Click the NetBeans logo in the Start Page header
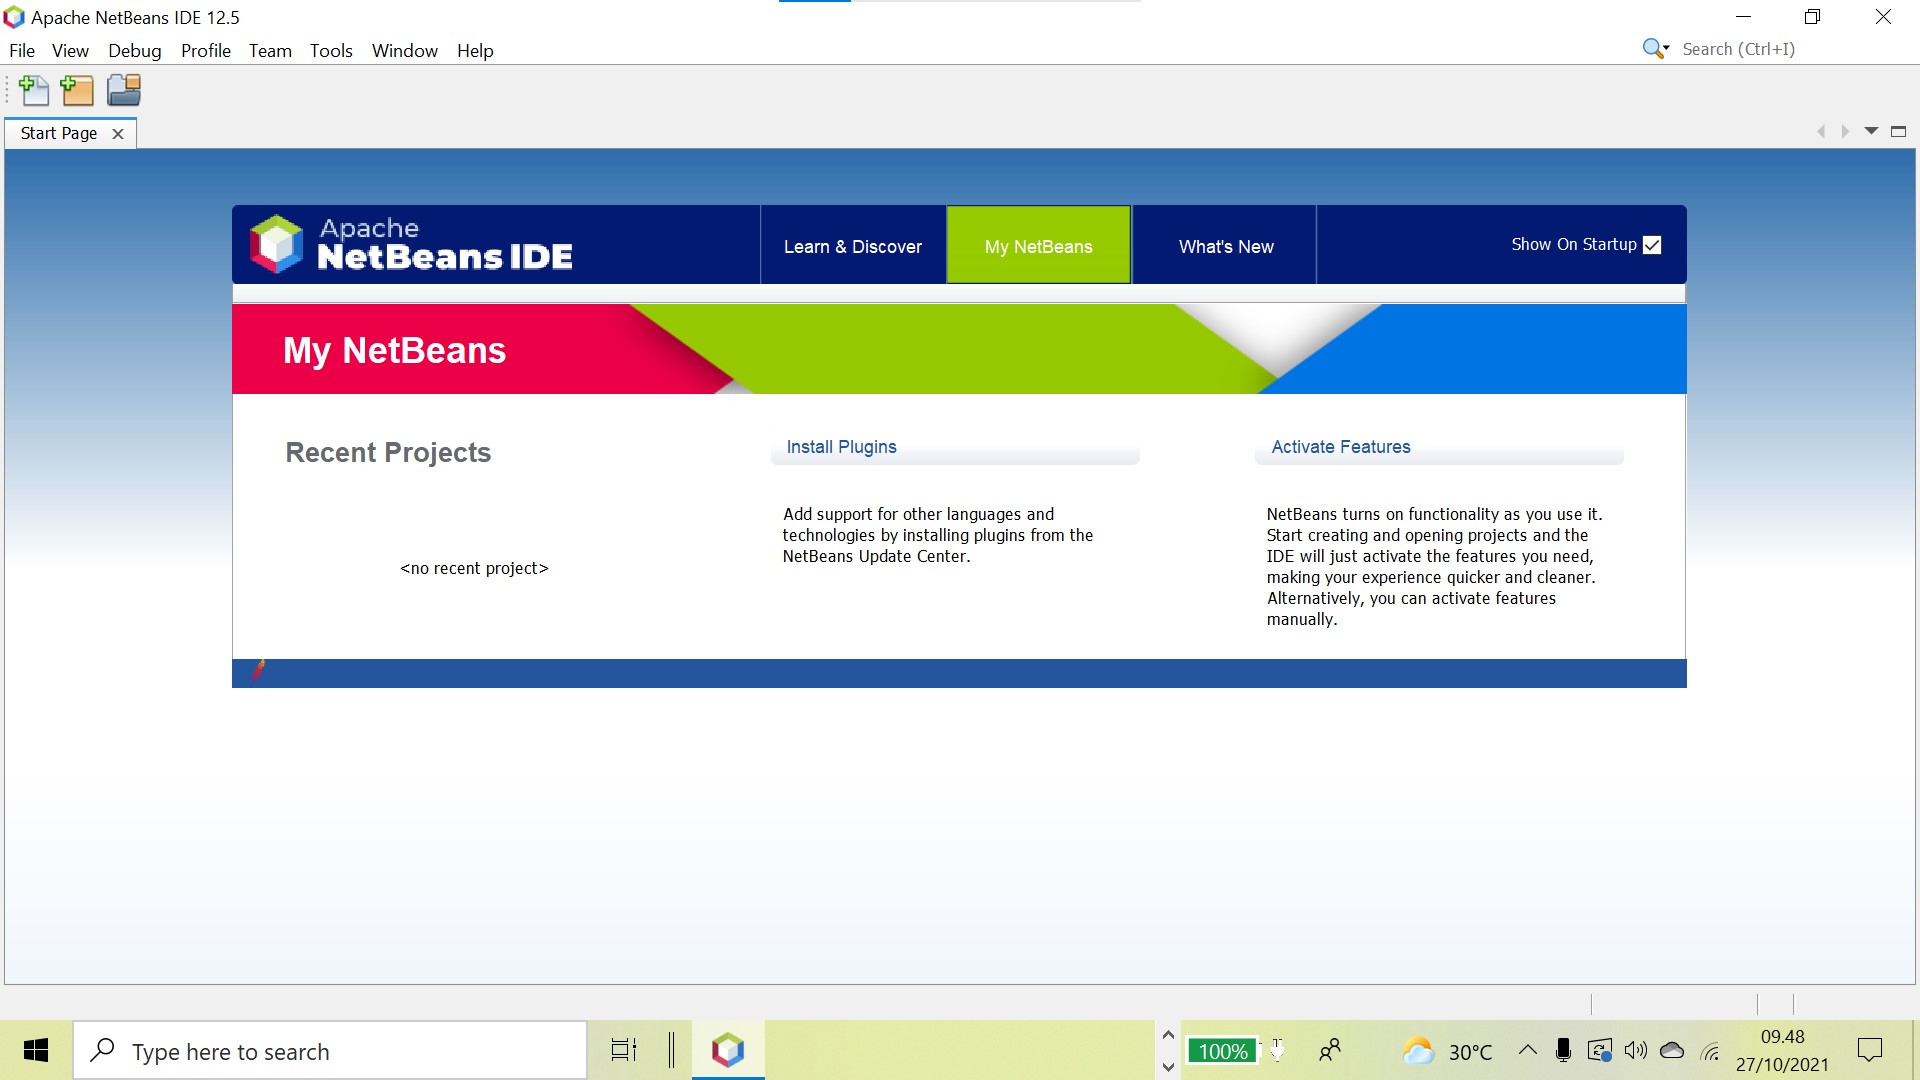The width and height of the screenshot is (1920, 1080). coord(277,243)
